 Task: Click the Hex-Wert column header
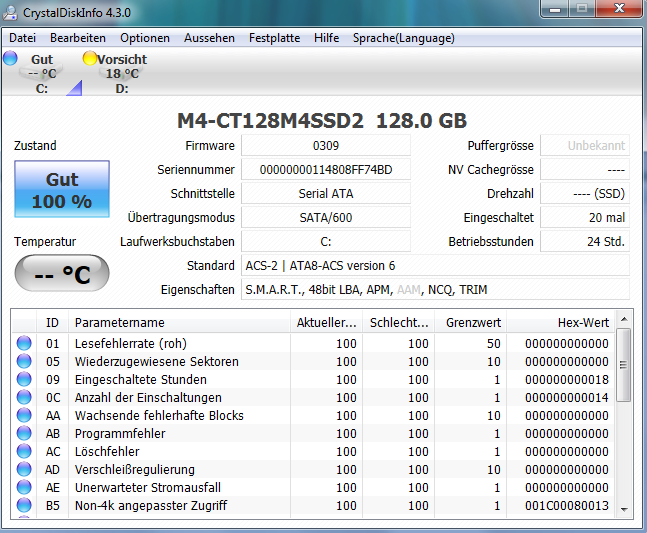click(x=561, y=323)
